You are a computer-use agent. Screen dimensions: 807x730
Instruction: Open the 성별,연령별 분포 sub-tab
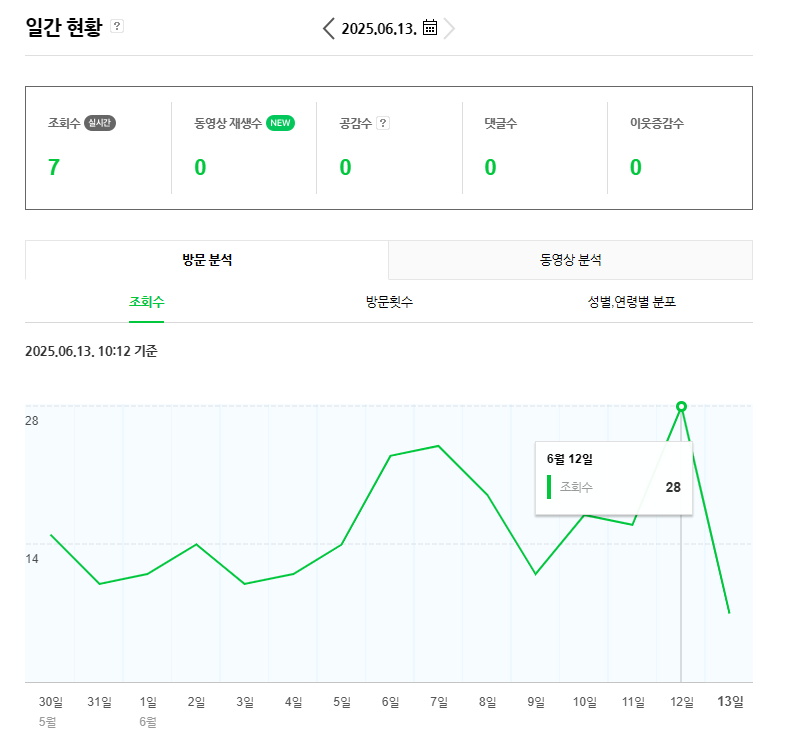631,302
